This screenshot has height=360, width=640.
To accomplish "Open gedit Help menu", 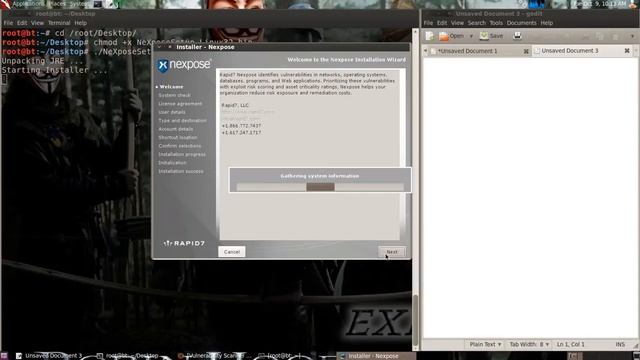I will 547,23.
